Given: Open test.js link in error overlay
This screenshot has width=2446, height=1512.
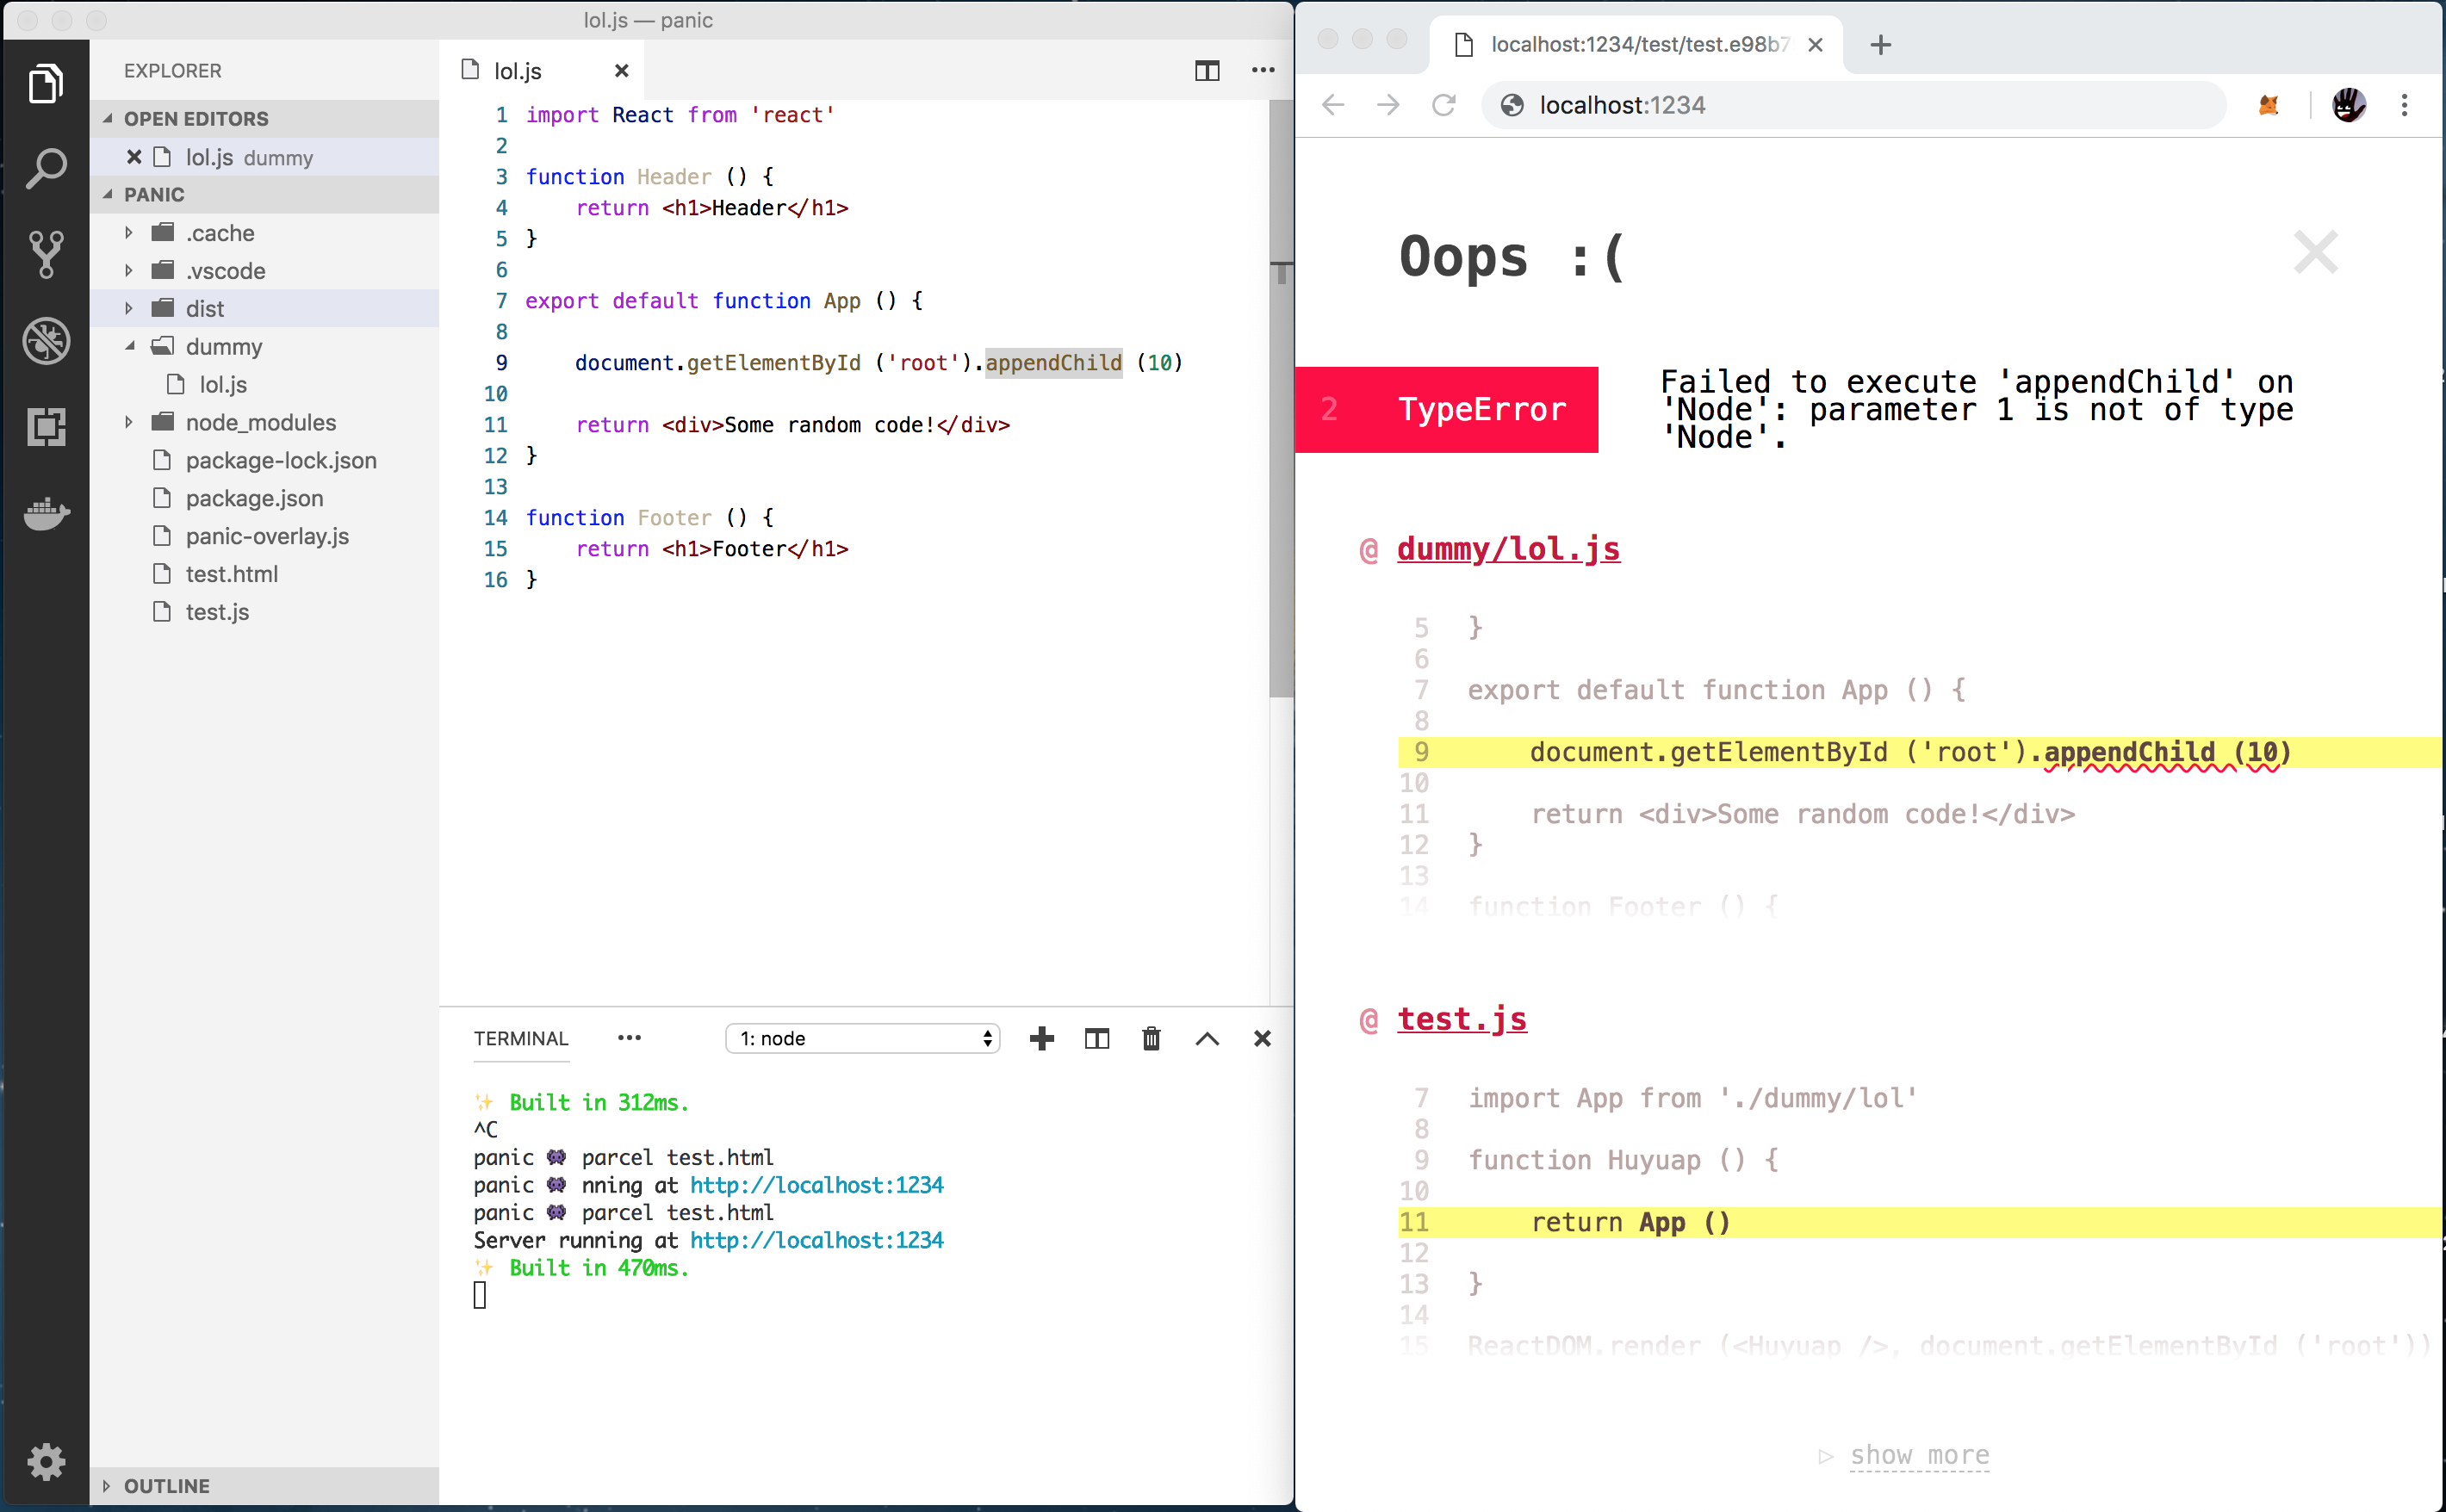Looking at the screenshot, I should coord(1462,1019).
